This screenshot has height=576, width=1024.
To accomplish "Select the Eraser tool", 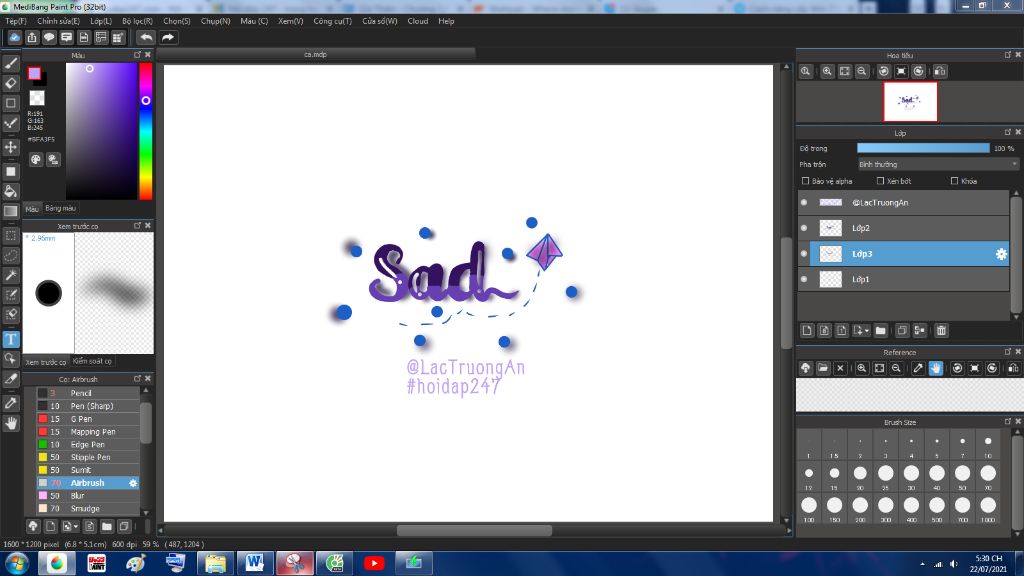I will [x=11, y=83].
